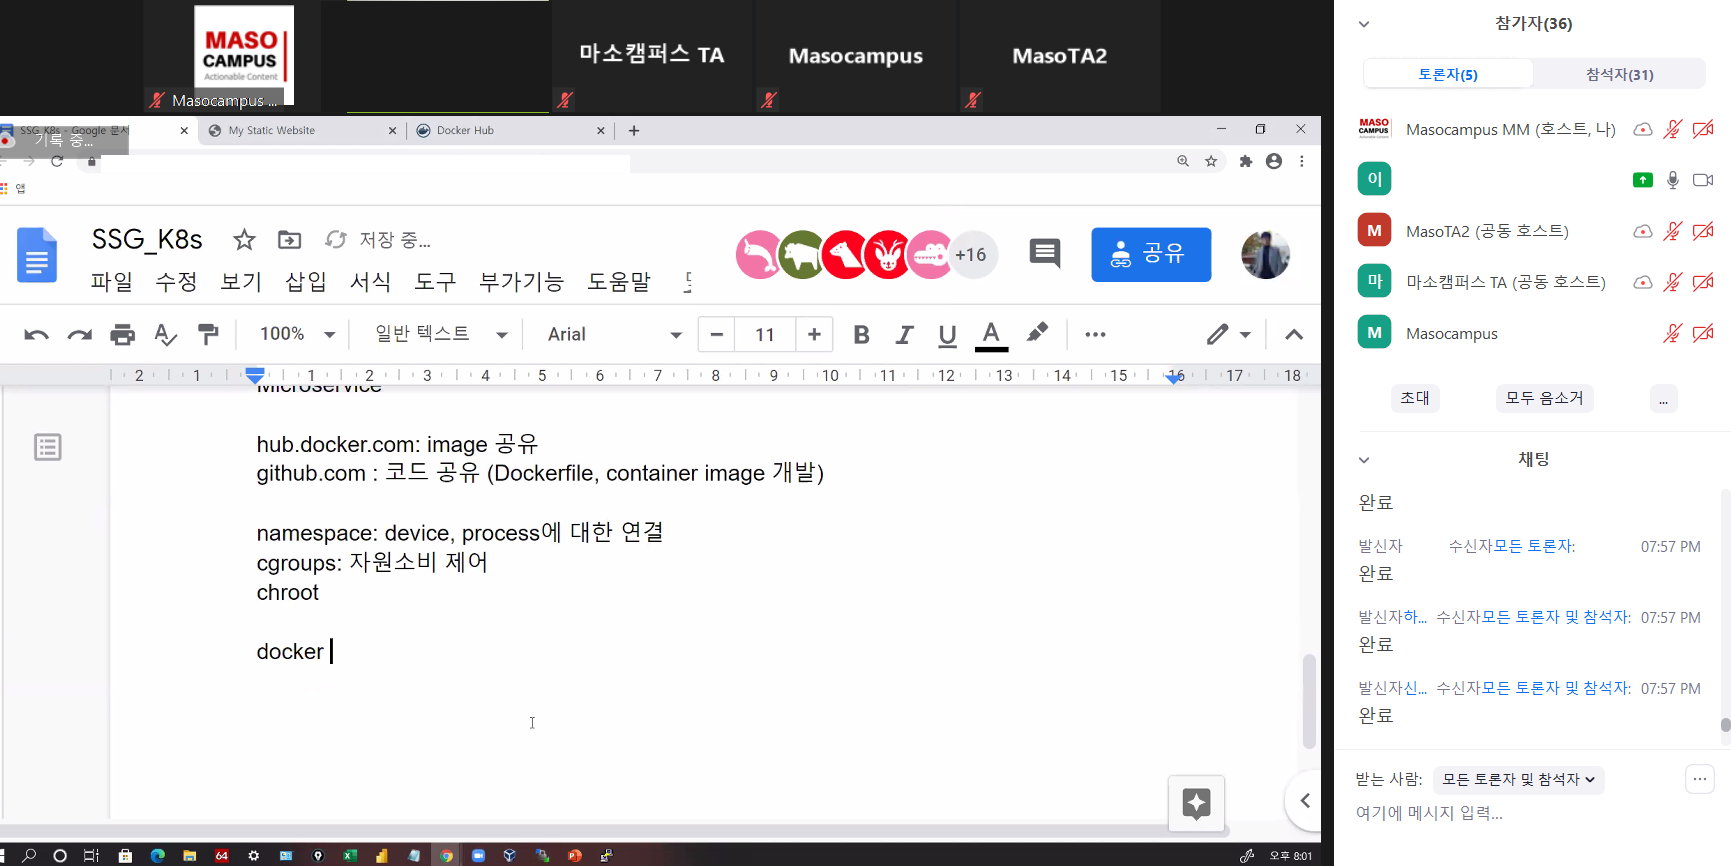Screen dimensions: 1731x866
Task: Open the text color picker
Action: click(990, 335)
